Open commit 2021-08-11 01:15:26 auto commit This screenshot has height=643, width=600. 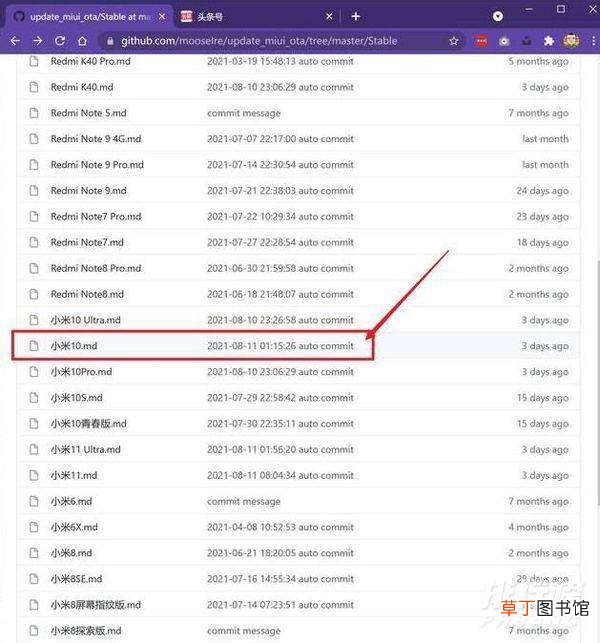(x=280, y=346)
